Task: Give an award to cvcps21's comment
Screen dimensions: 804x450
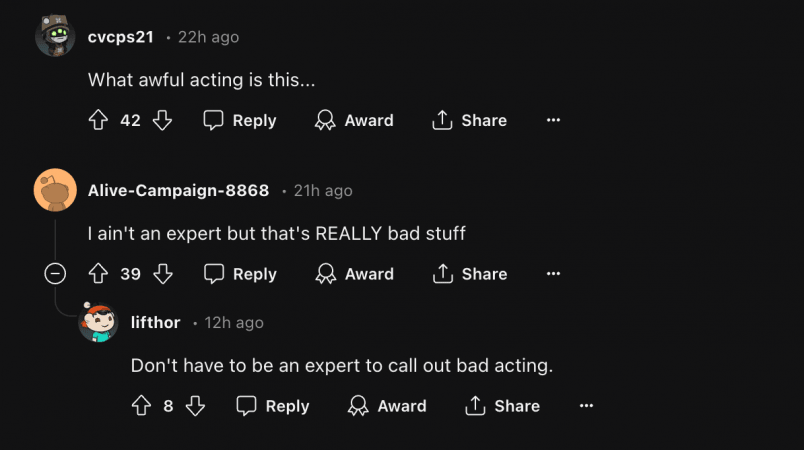Action: click(354, 120)
